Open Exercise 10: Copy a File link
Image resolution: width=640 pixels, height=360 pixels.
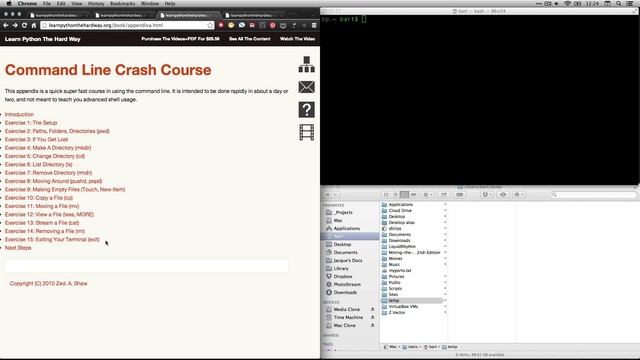coord(39,198)
